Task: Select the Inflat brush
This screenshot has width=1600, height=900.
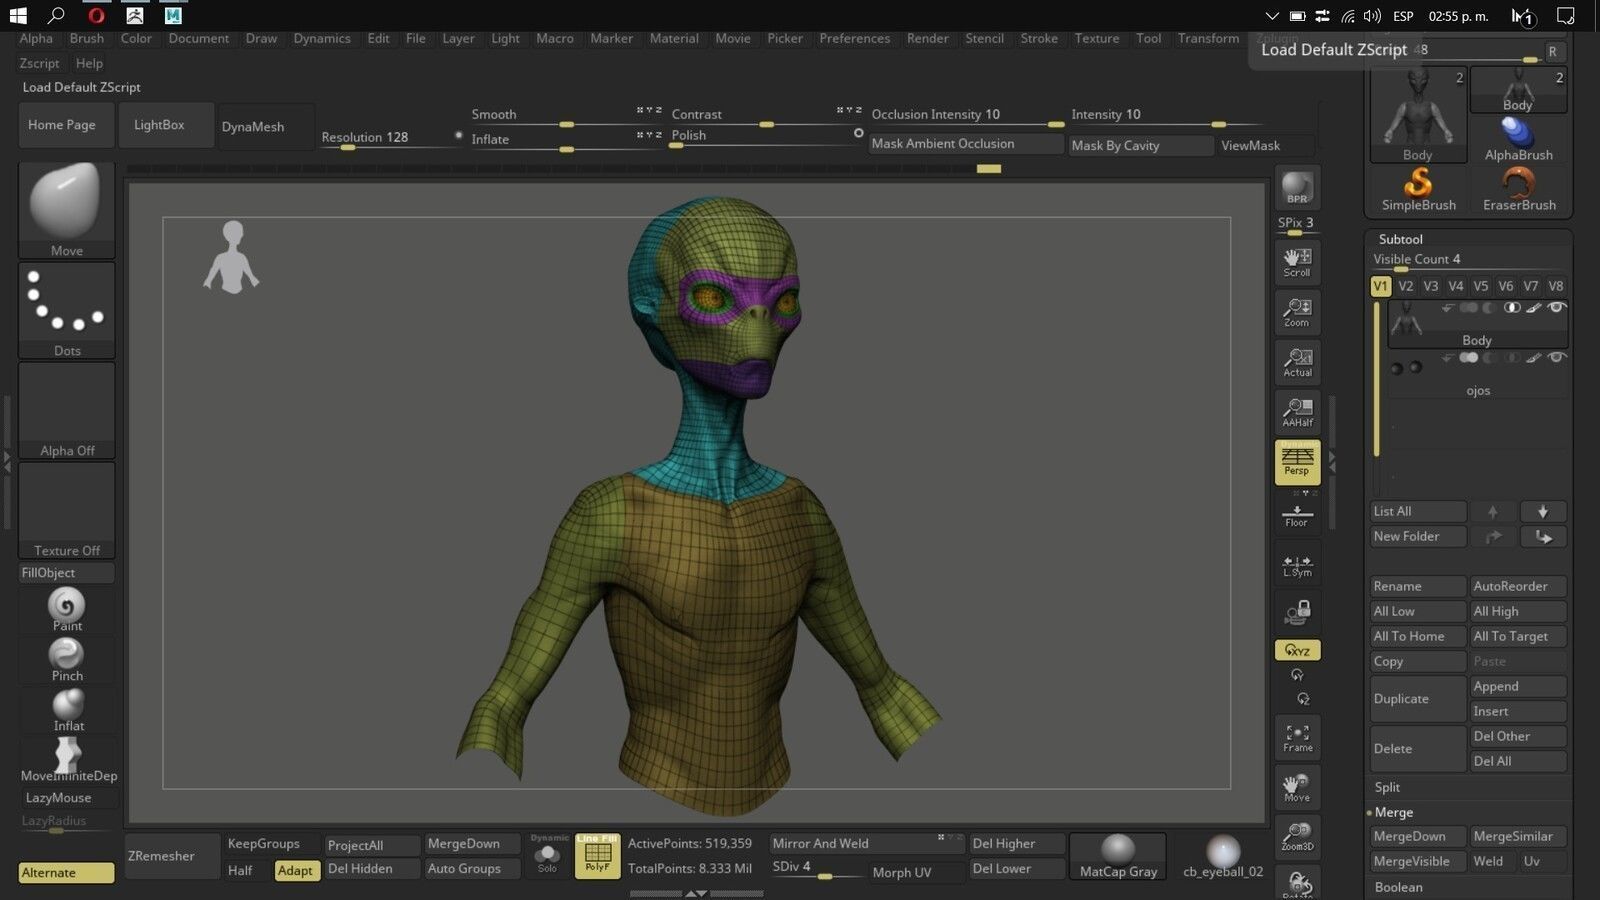Action: (x=66, y=708)
